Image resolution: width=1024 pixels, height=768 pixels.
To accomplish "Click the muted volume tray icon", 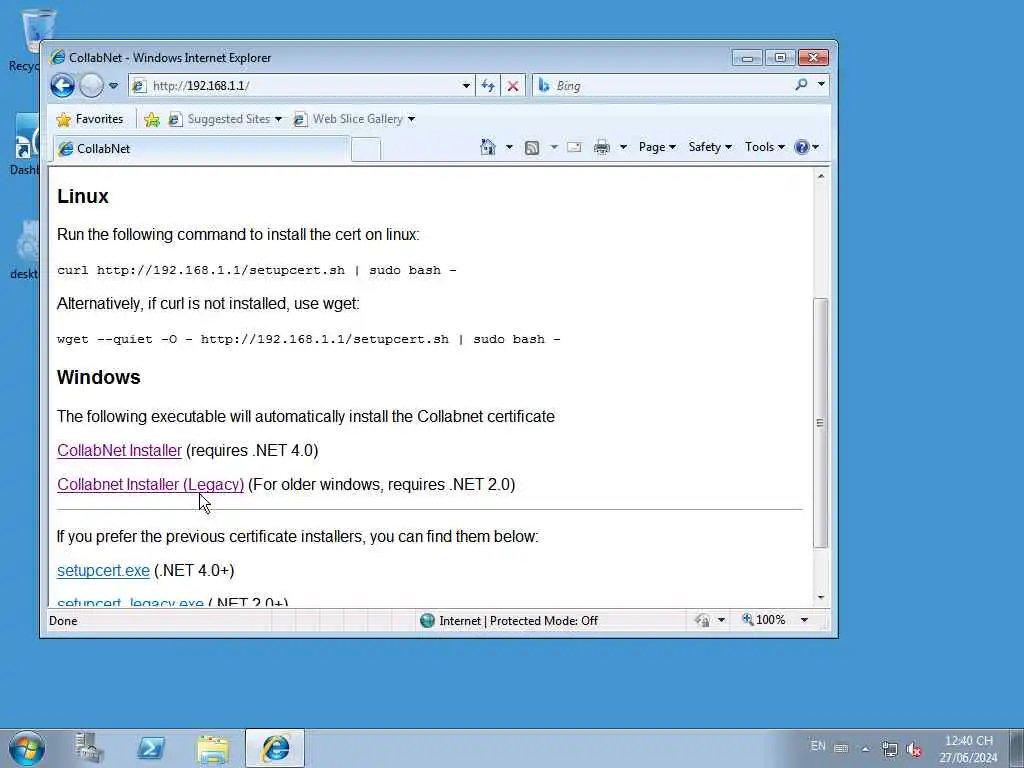I will [914, 749].
